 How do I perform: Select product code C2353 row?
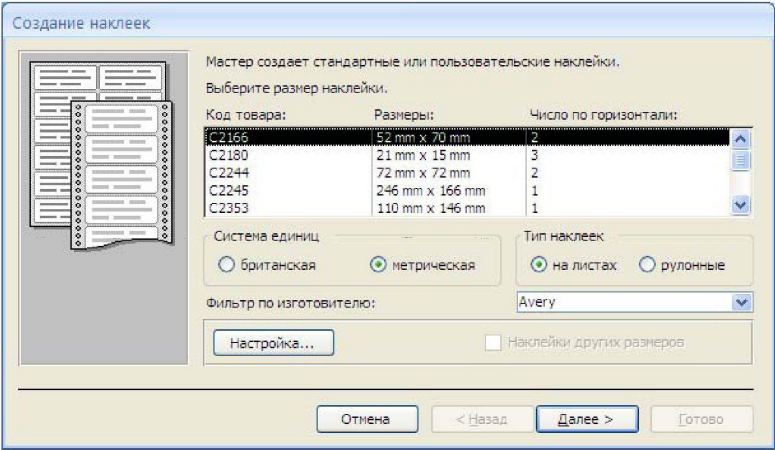click(x=467, y=208)
